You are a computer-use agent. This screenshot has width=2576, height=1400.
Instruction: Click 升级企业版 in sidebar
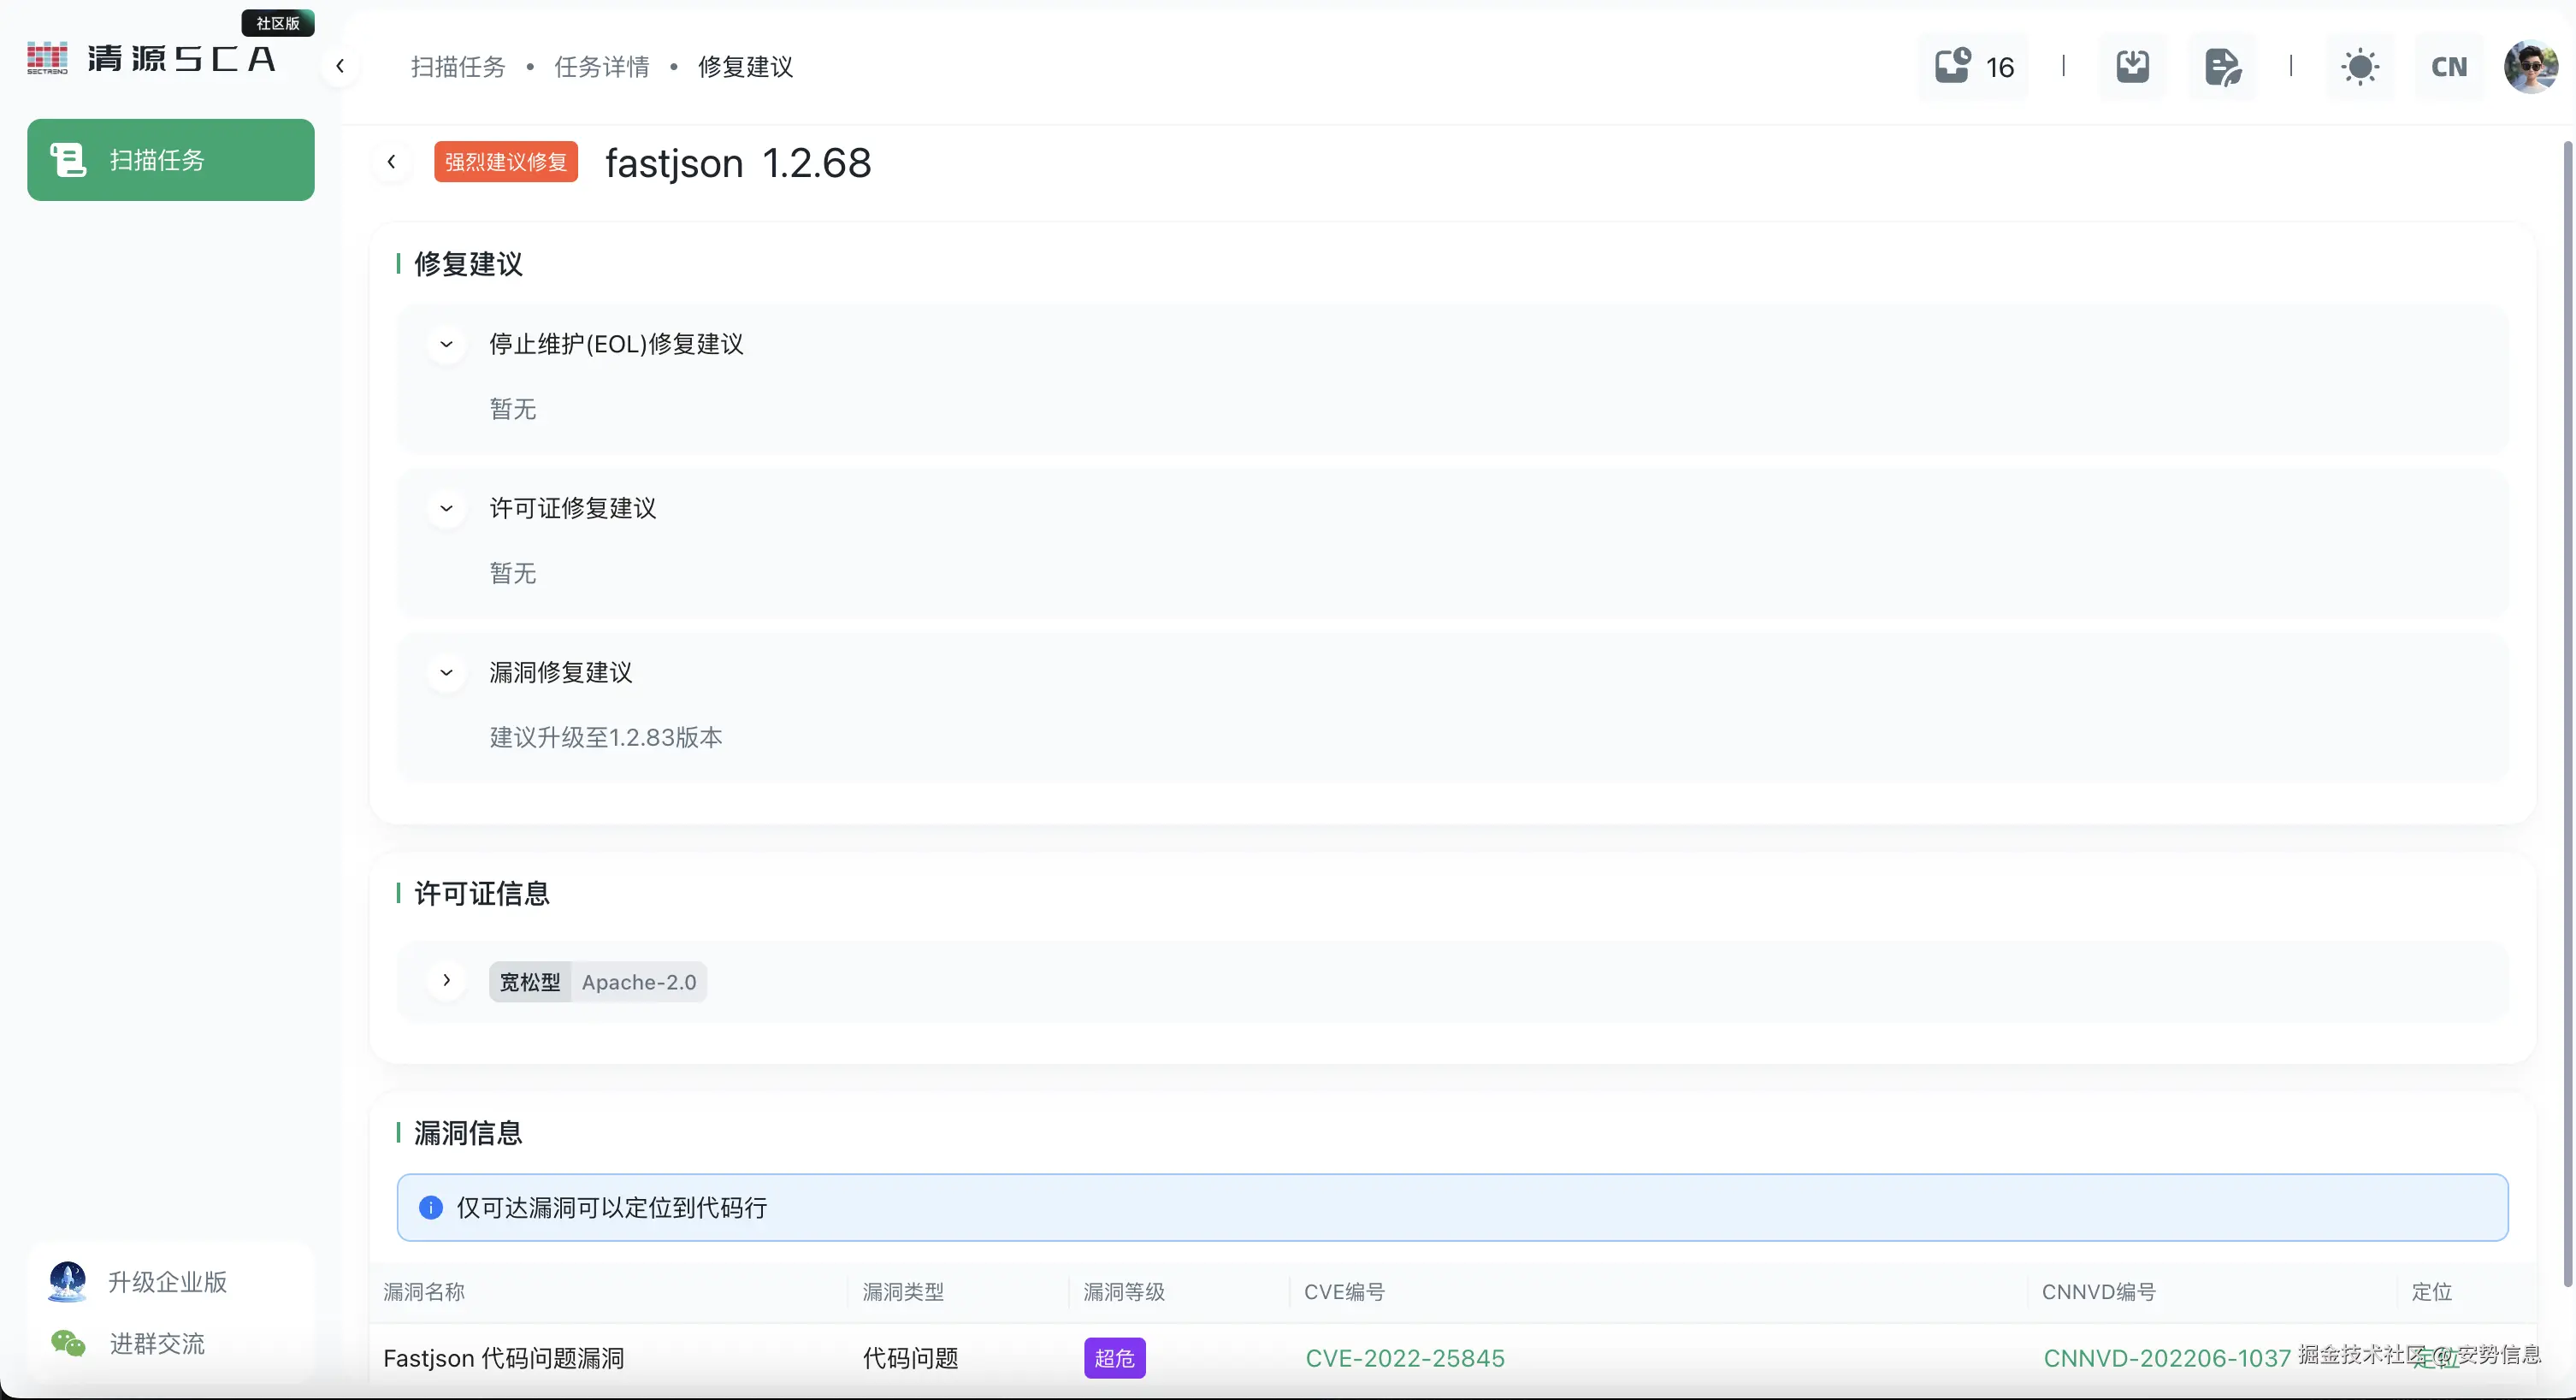[x=167, y=1282]
